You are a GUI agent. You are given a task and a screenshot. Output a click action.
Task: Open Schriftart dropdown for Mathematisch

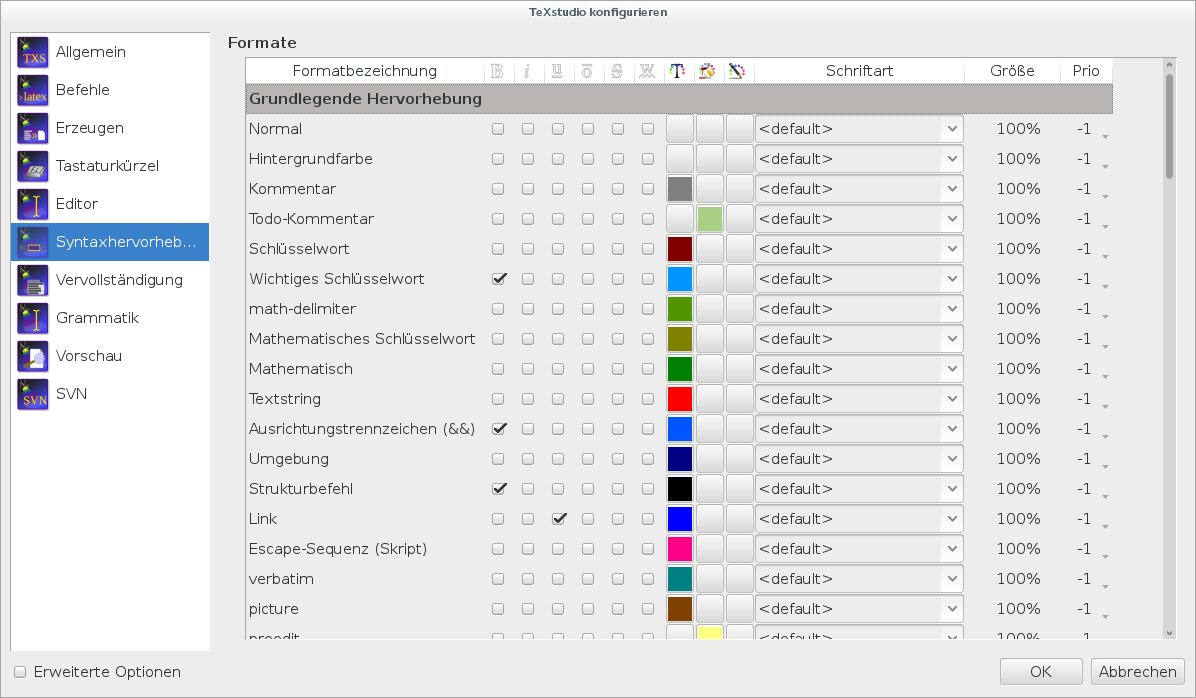[x=859, y=369]
